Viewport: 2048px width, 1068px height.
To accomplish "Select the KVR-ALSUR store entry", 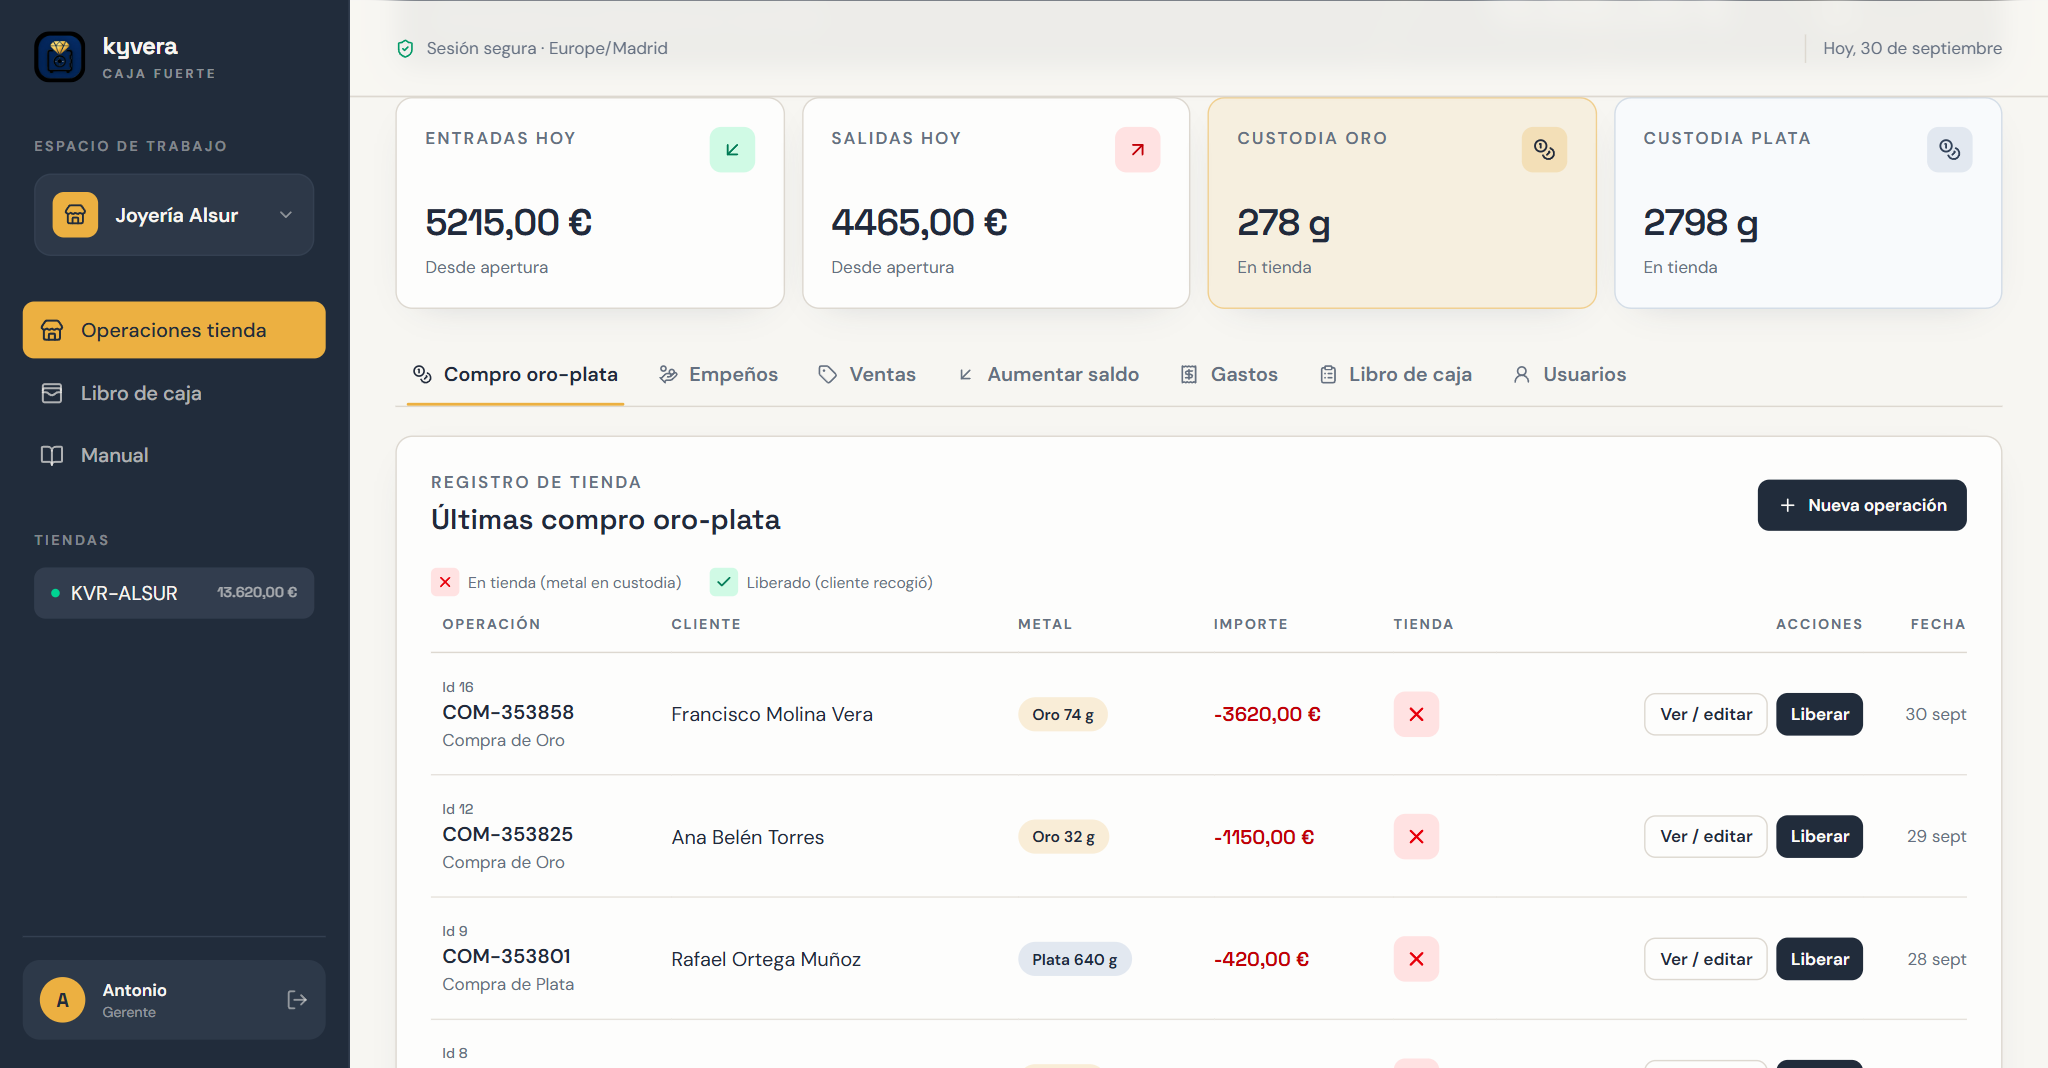I will (174, 593).
